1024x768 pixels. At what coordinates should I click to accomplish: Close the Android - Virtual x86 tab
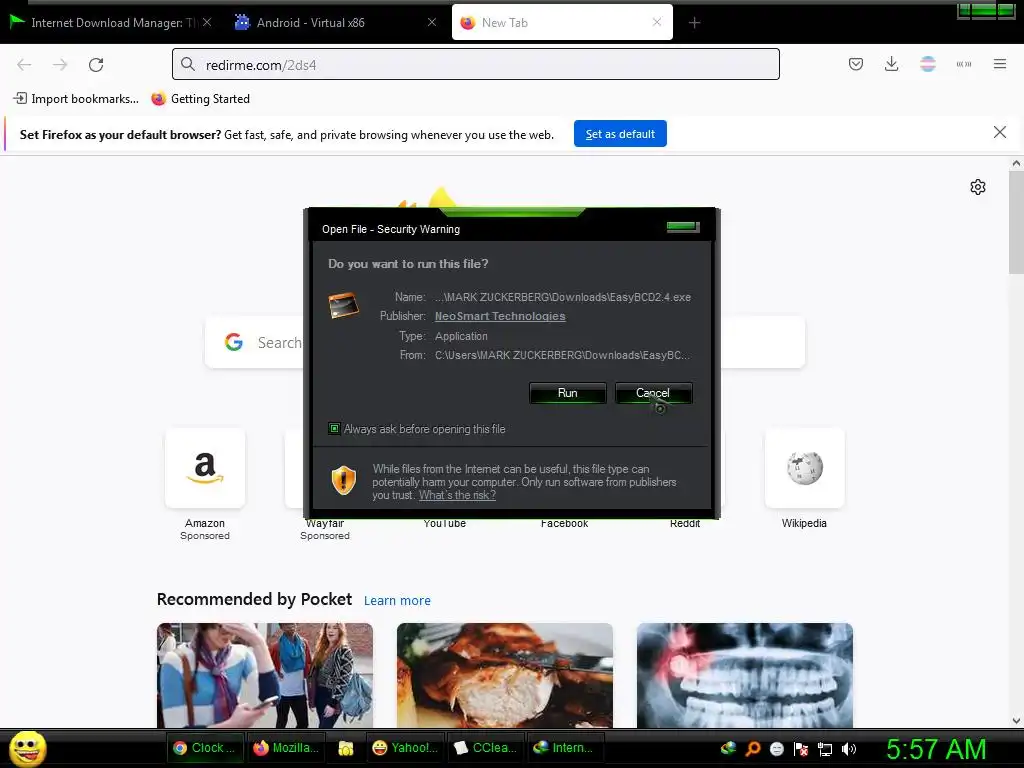[432, 22]
